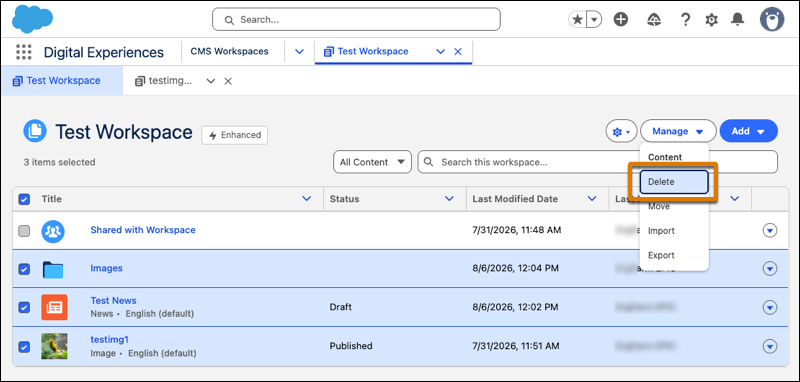Open the CMS Workspaces tab dropdown chevron
This screenshot has height=382, width=800.
[x=299, y=52]
